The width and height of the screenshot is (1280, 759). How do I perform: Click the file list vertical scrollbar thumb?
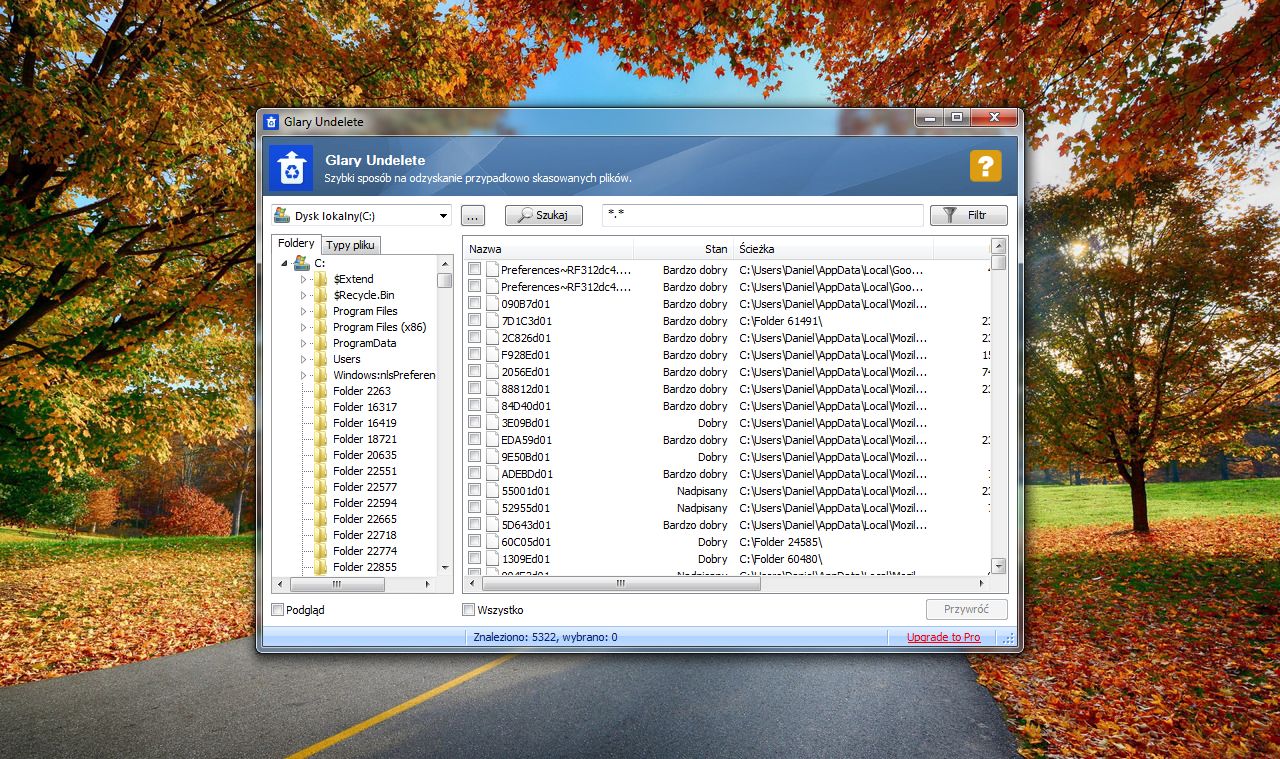998,262
